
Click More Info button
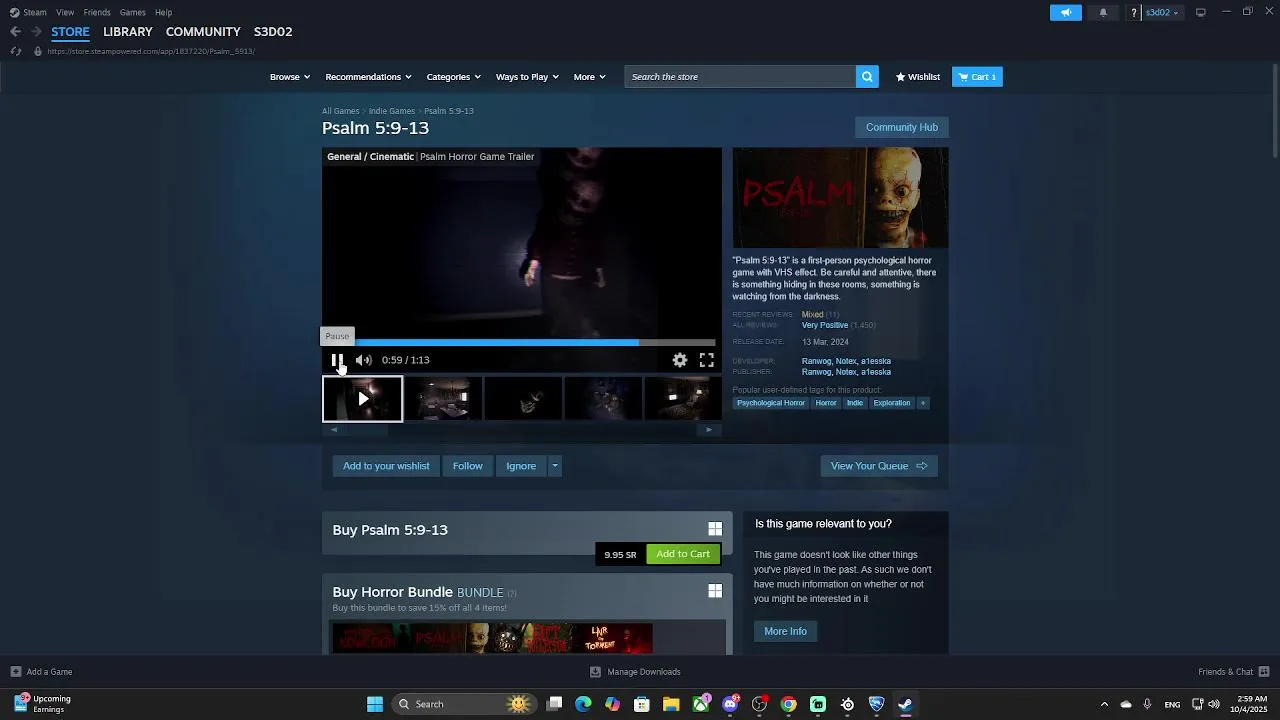(785, 631)
